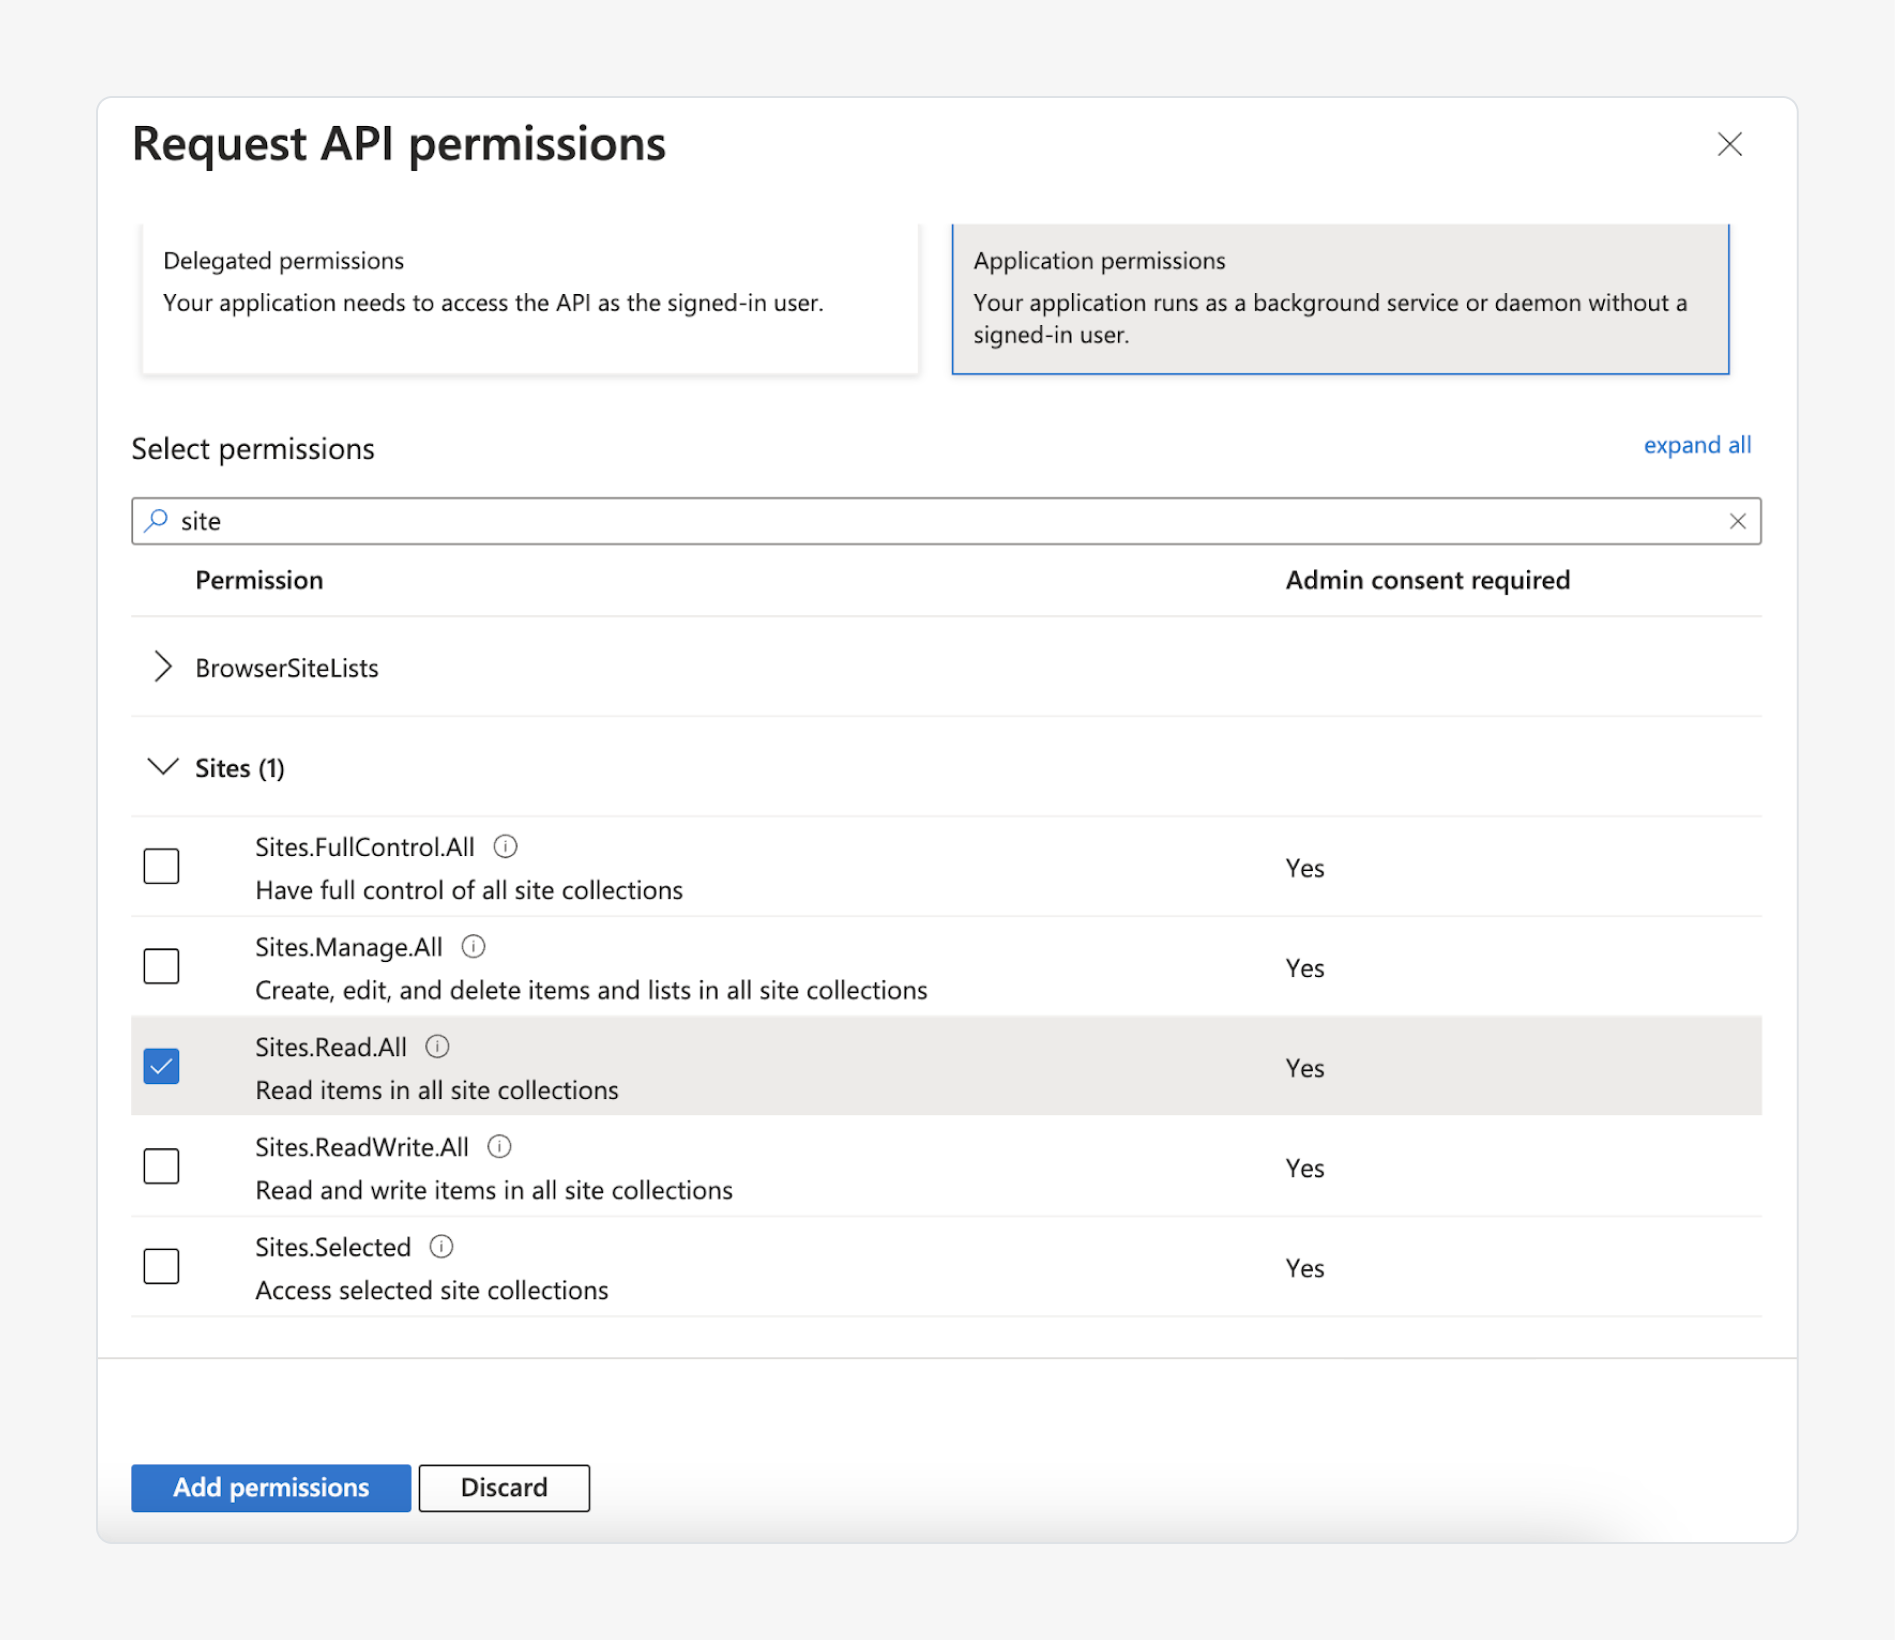Uncheck the Sites.Read.All permission
The width and height of the screenshot is (1895, 1640).
(161, 1066)
